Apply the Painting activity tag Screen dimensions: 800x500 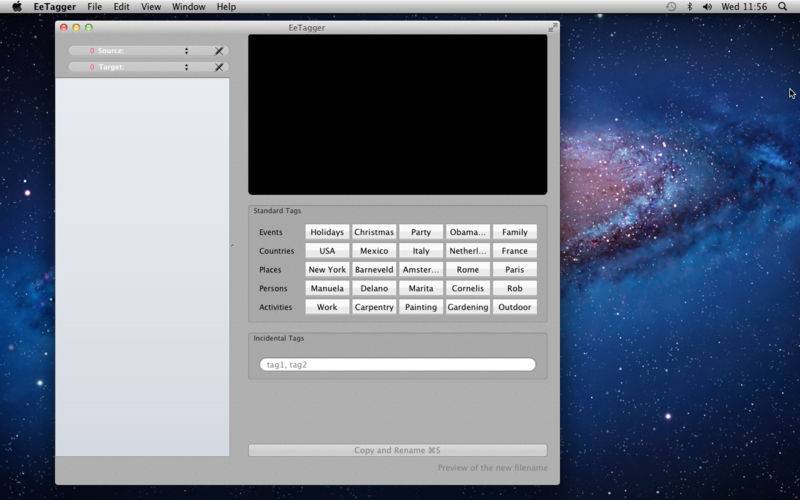421,307
